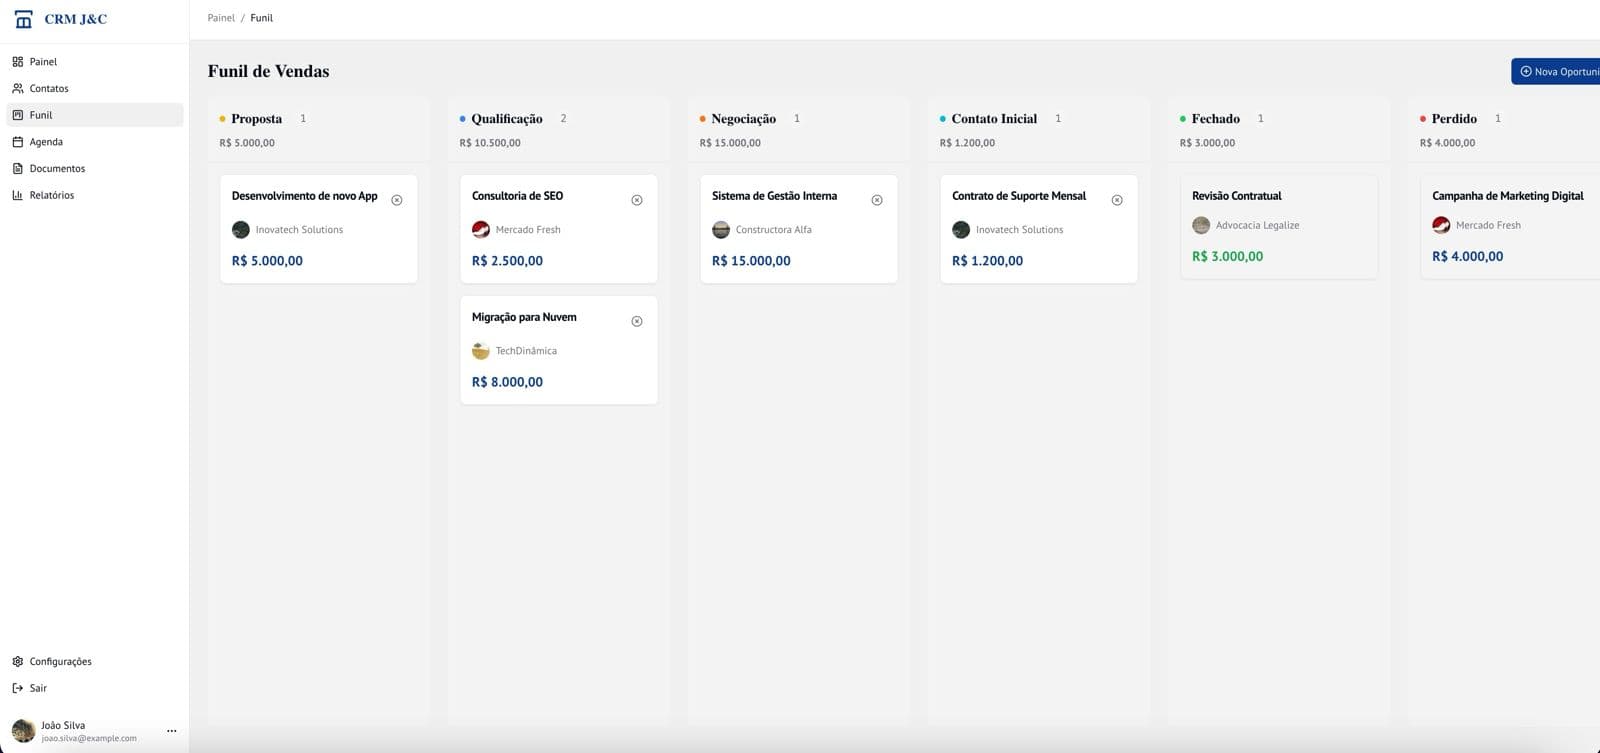Remove the Contrato de Suporte Mensal card

tap(1117, 200)
